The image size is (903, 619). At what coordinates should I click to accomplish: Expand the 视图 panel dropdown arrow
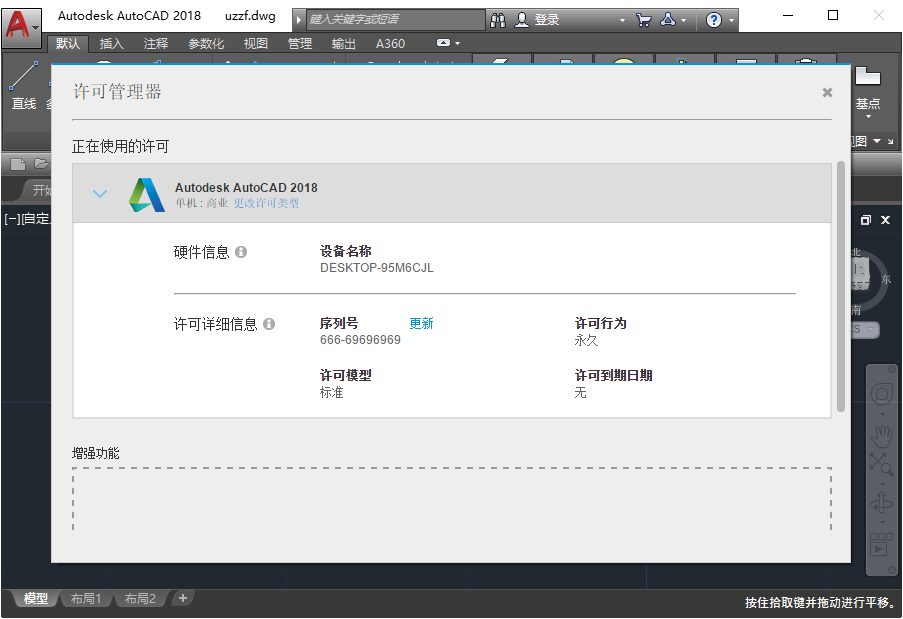(x=877, y=140)
